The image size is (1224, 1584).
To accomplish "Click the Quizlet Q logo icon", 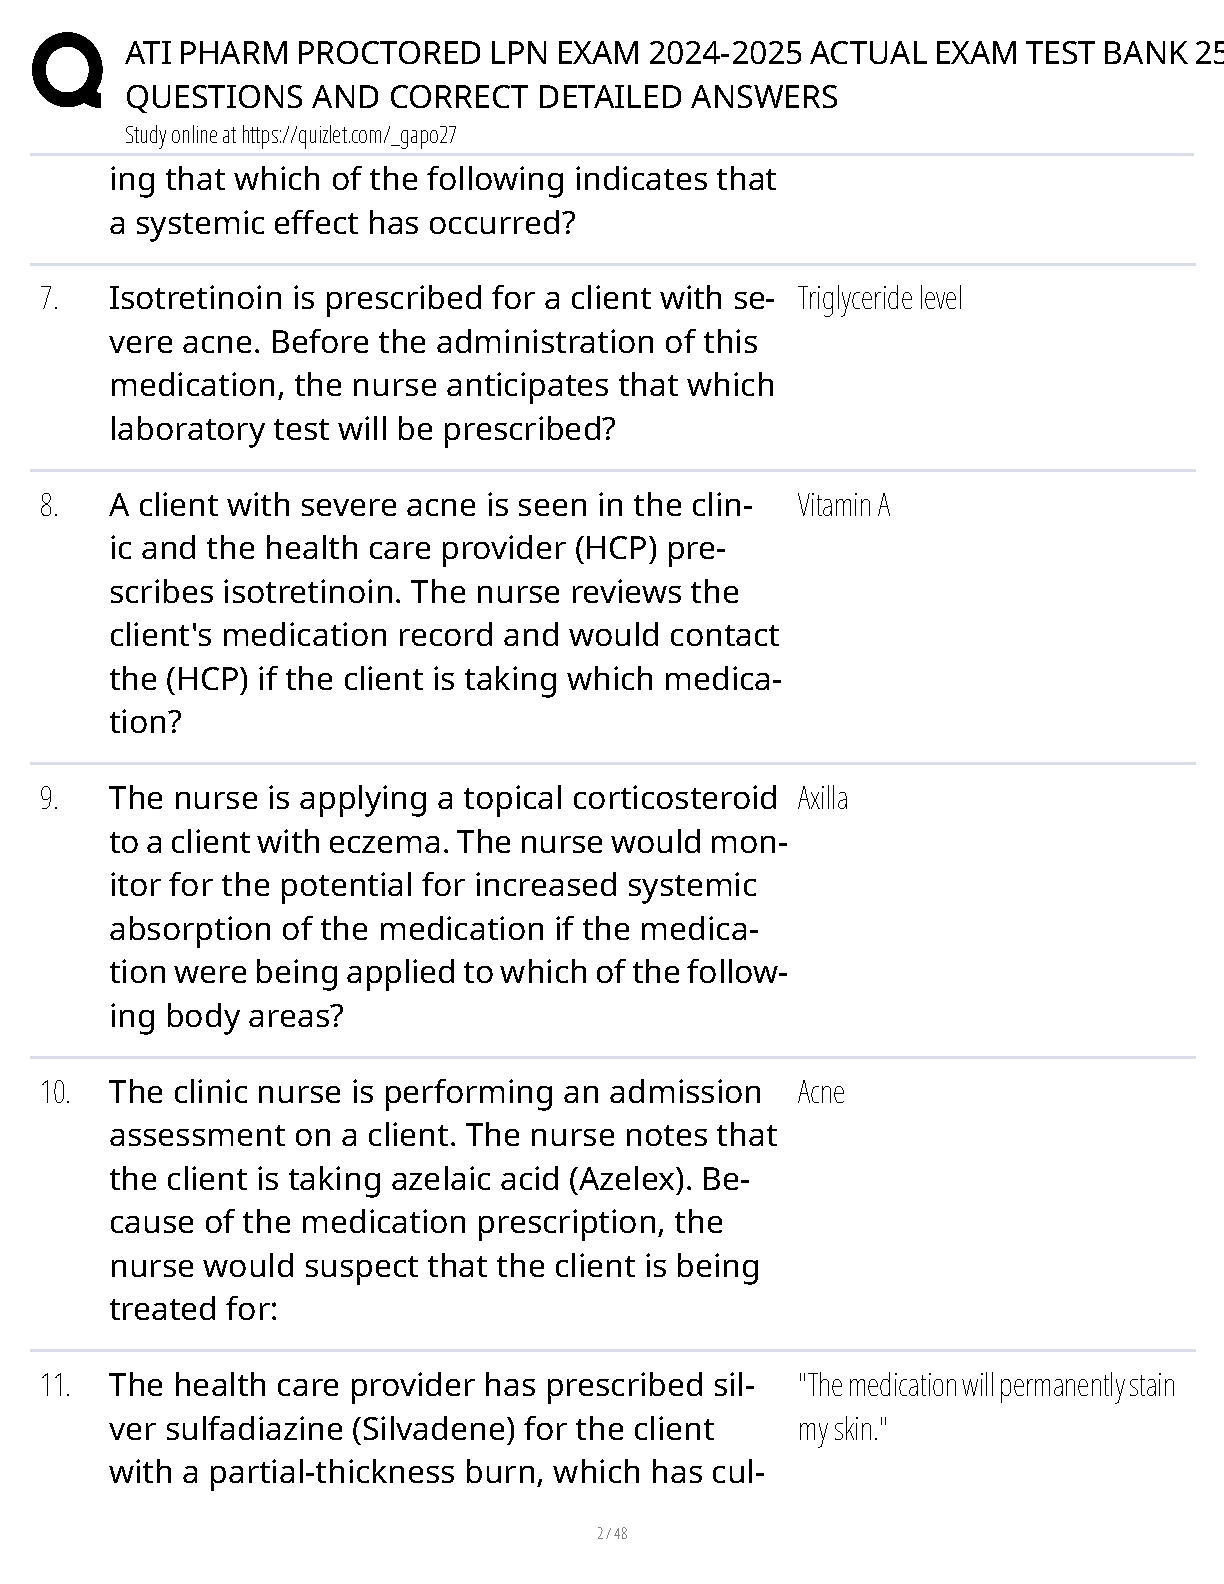I will pos(67,70).
